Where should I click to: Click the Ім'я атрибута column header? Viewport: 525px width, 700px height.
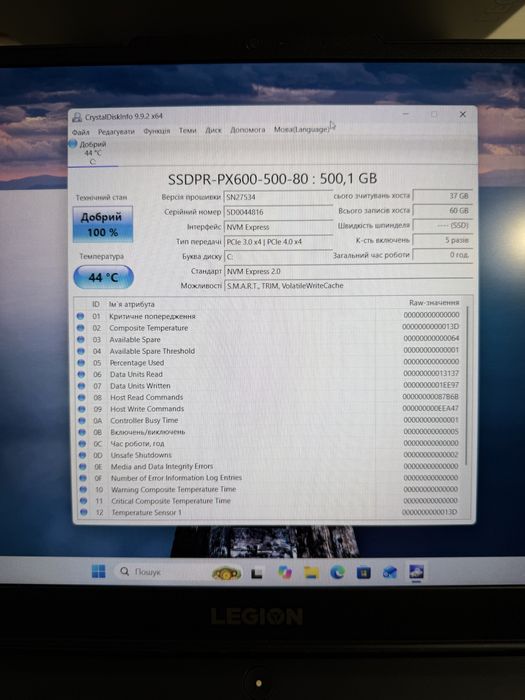(132, 304)
